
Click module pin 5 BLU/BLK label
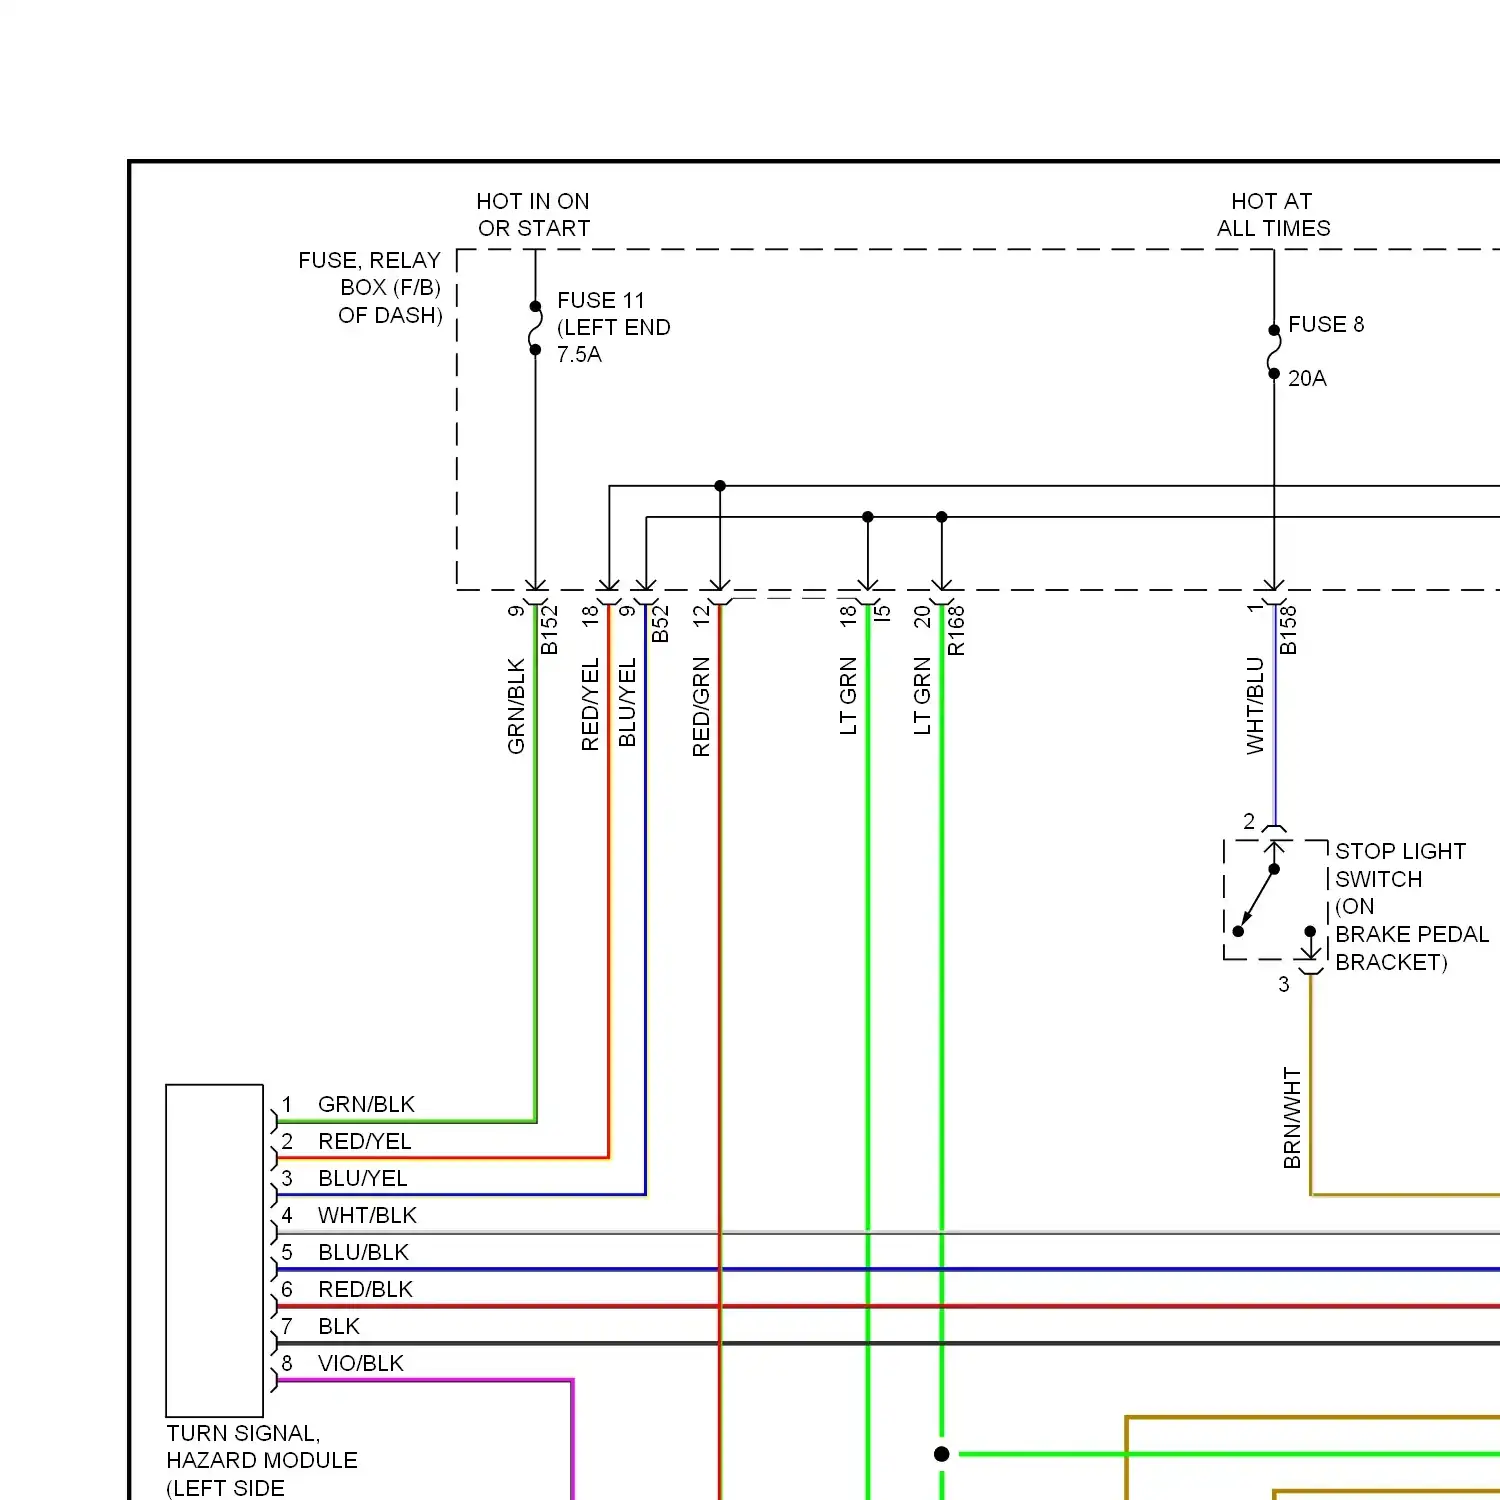(363, 1252)
